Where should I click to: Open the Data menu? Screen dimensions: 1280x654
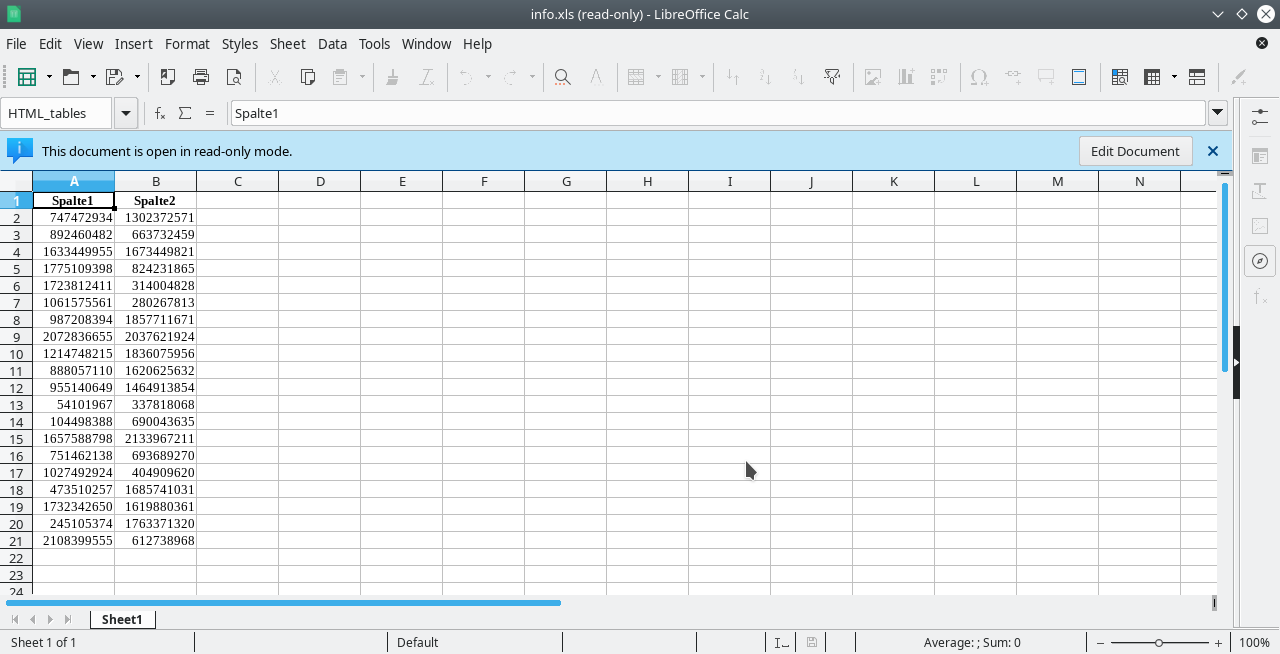pos(332,44)
